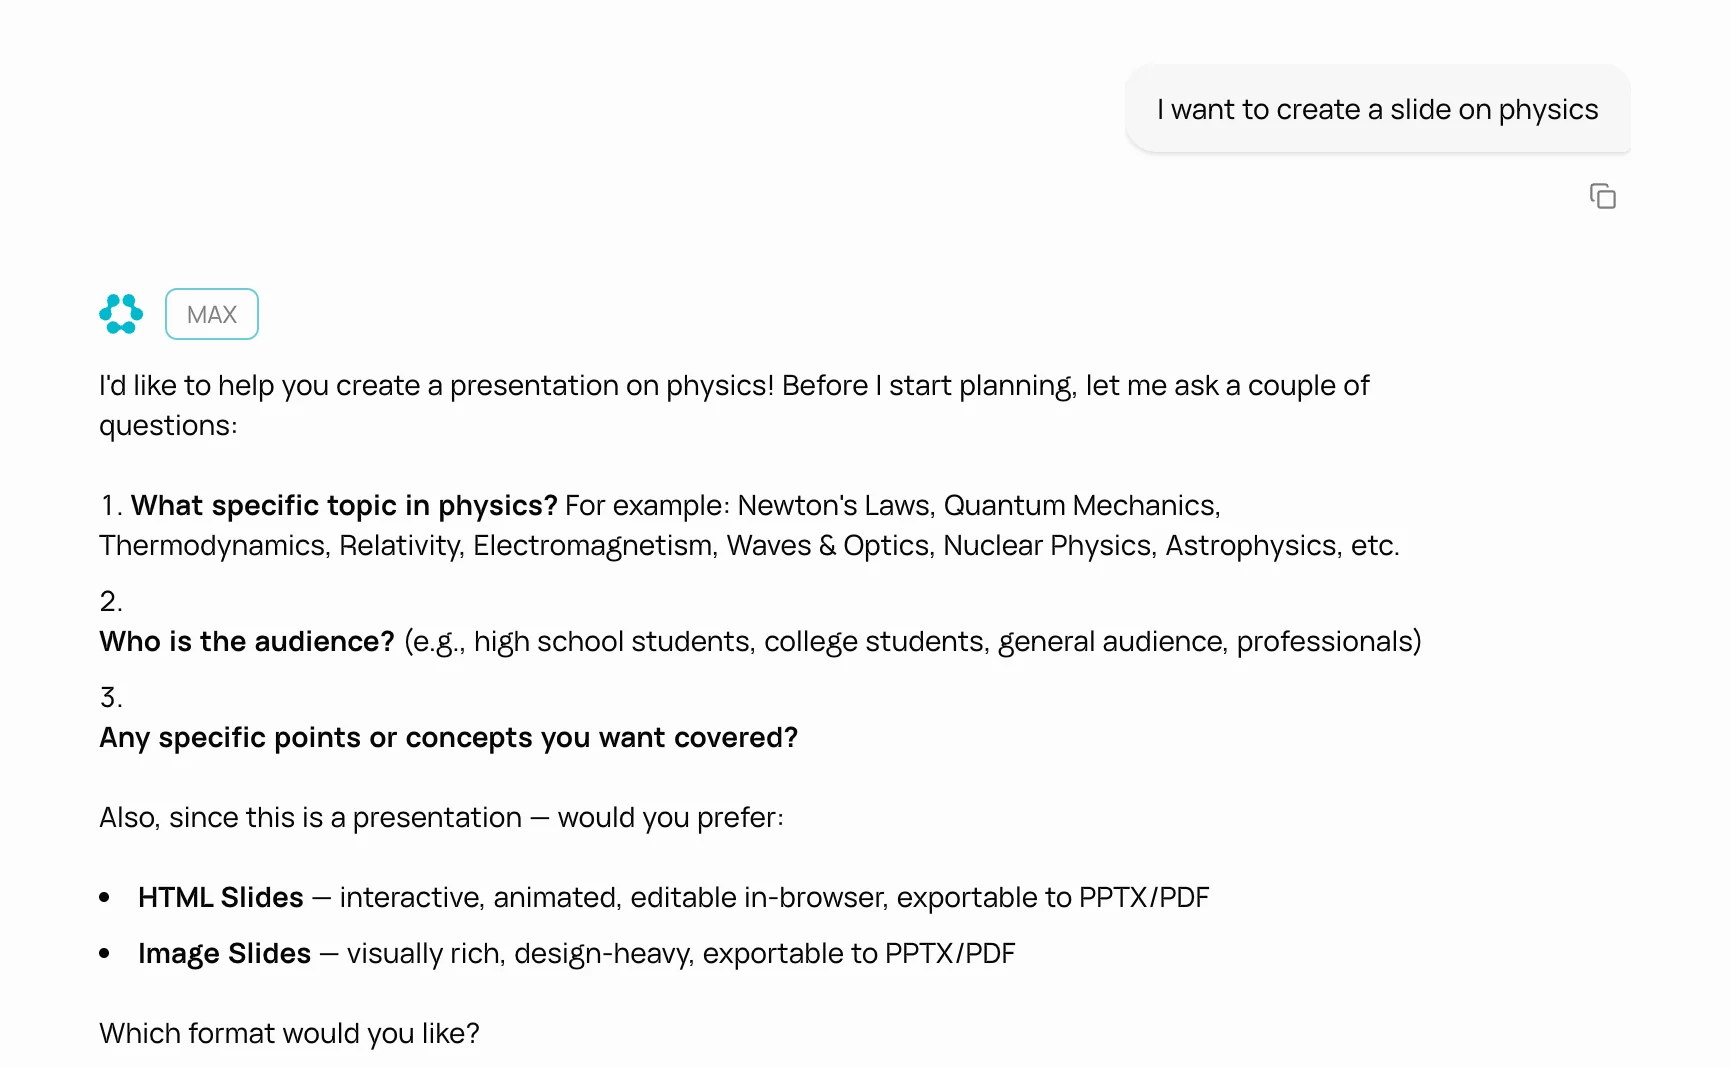Image resolution: width=1730 pixels, height=1068 pixels.
Task: Click the bold 'What specific topic in physics?' text
Action: 344,505
